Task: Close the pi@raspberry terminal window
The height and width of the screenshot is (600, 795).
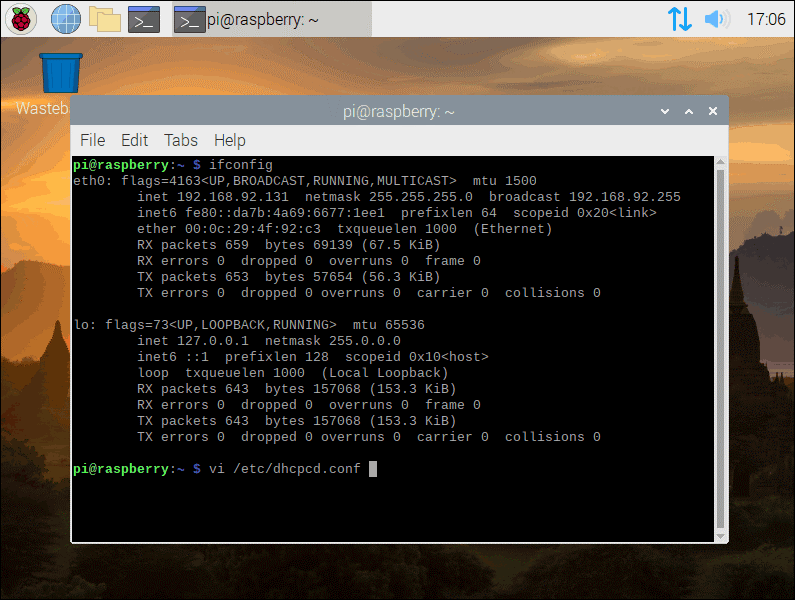Action: [712, 111]
